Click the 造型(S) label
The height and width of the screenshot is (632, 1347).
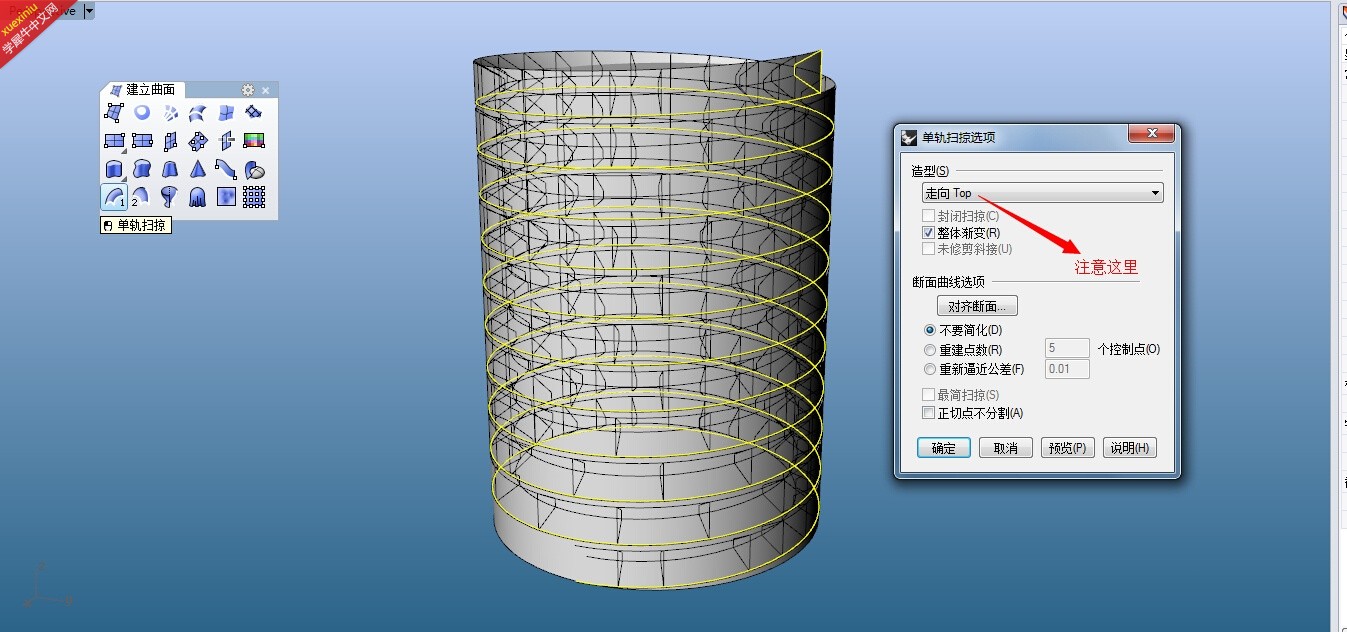pyautogui.click(x=930, y=171)
